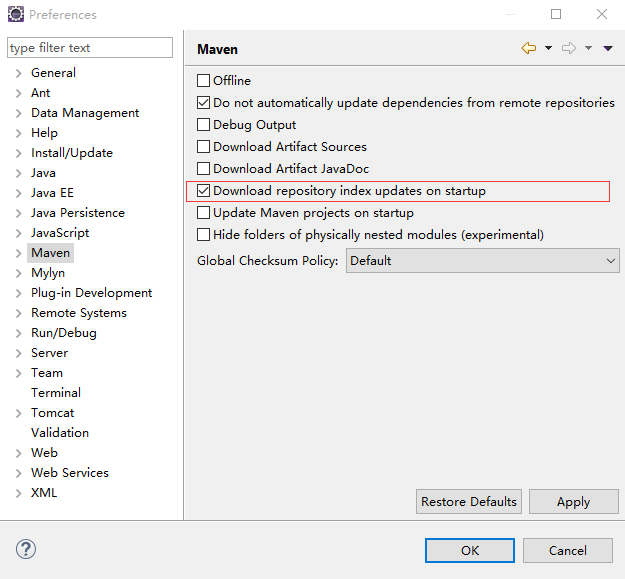The width and height of the screenshot is (625, 579).
Task: Select Web Services category
Action: tap(70, 473)
